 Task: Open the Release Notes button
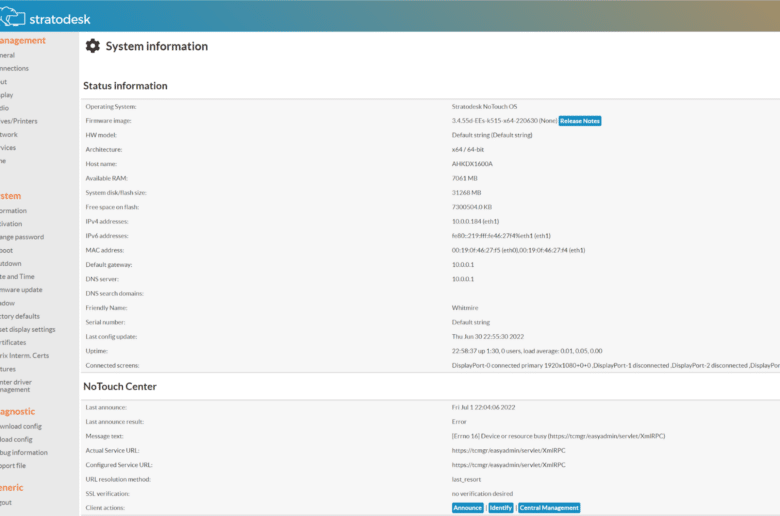point(580,121)
